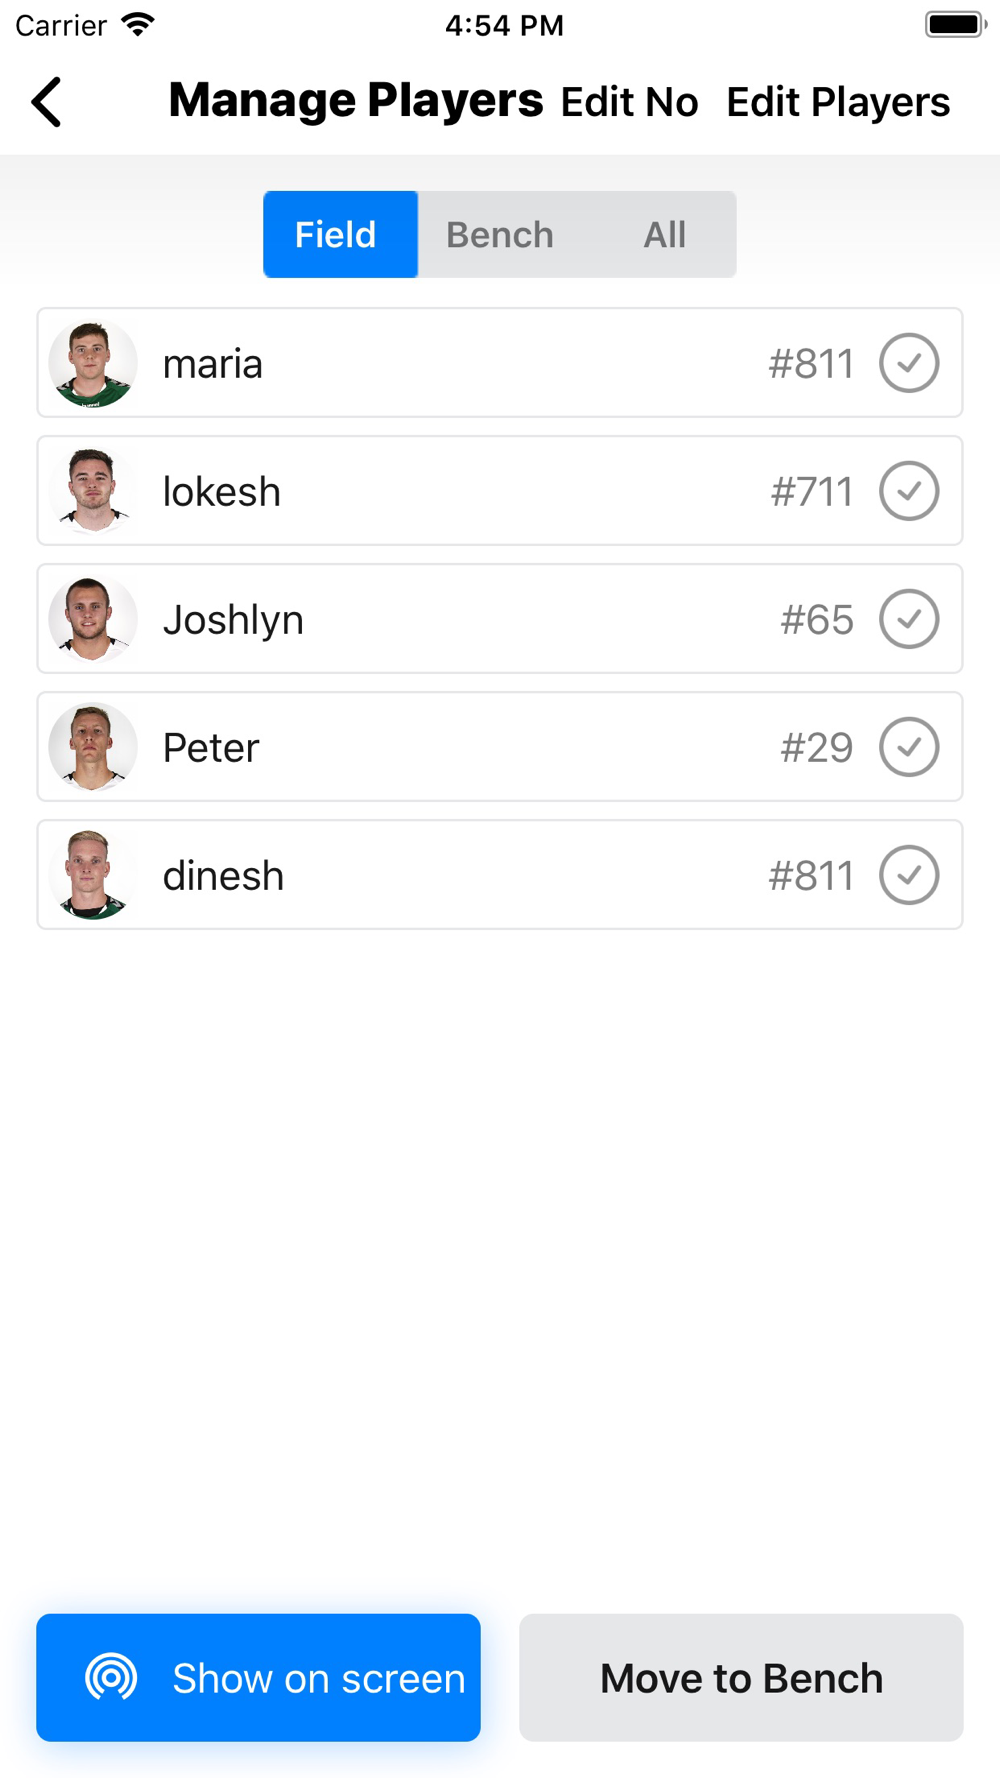Image resolution: width=1000 pixels, height=1778 pixels.
Task: Open the Peter player row
Action: point(500,747)
